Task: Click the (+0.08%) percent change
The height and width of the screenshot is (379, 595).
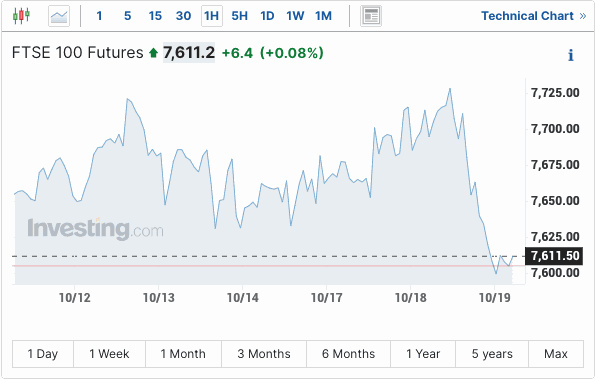Action: [x=291, y=53]
